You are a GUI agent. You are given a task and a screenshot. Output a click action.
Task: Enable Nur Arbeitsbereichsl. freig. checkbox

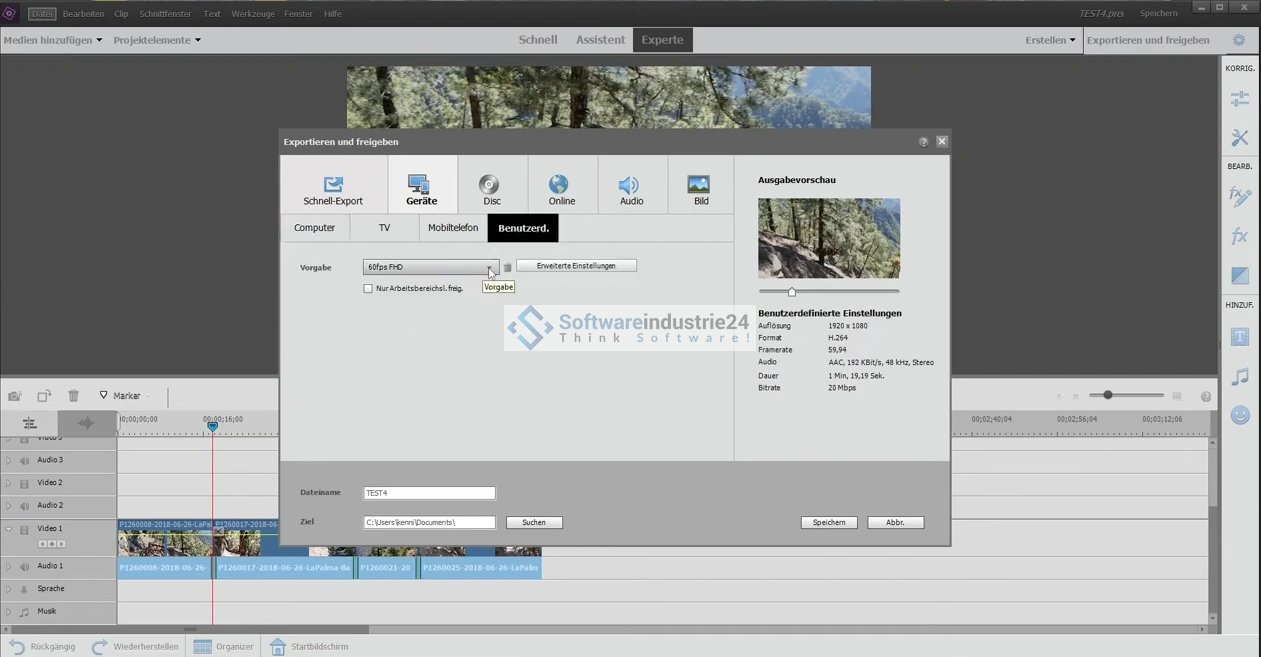[x=368, y=289]
